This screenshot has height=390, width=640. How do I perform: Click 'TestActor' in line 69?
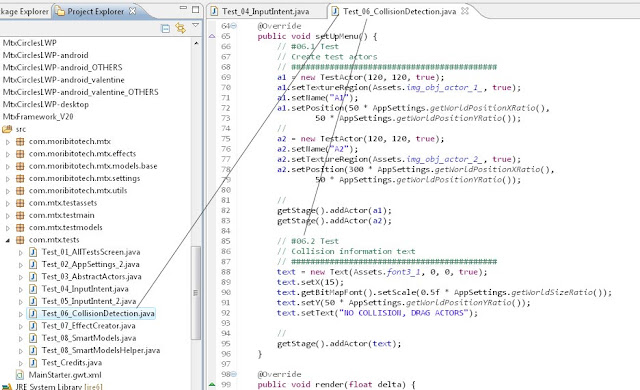click(342, 77)
